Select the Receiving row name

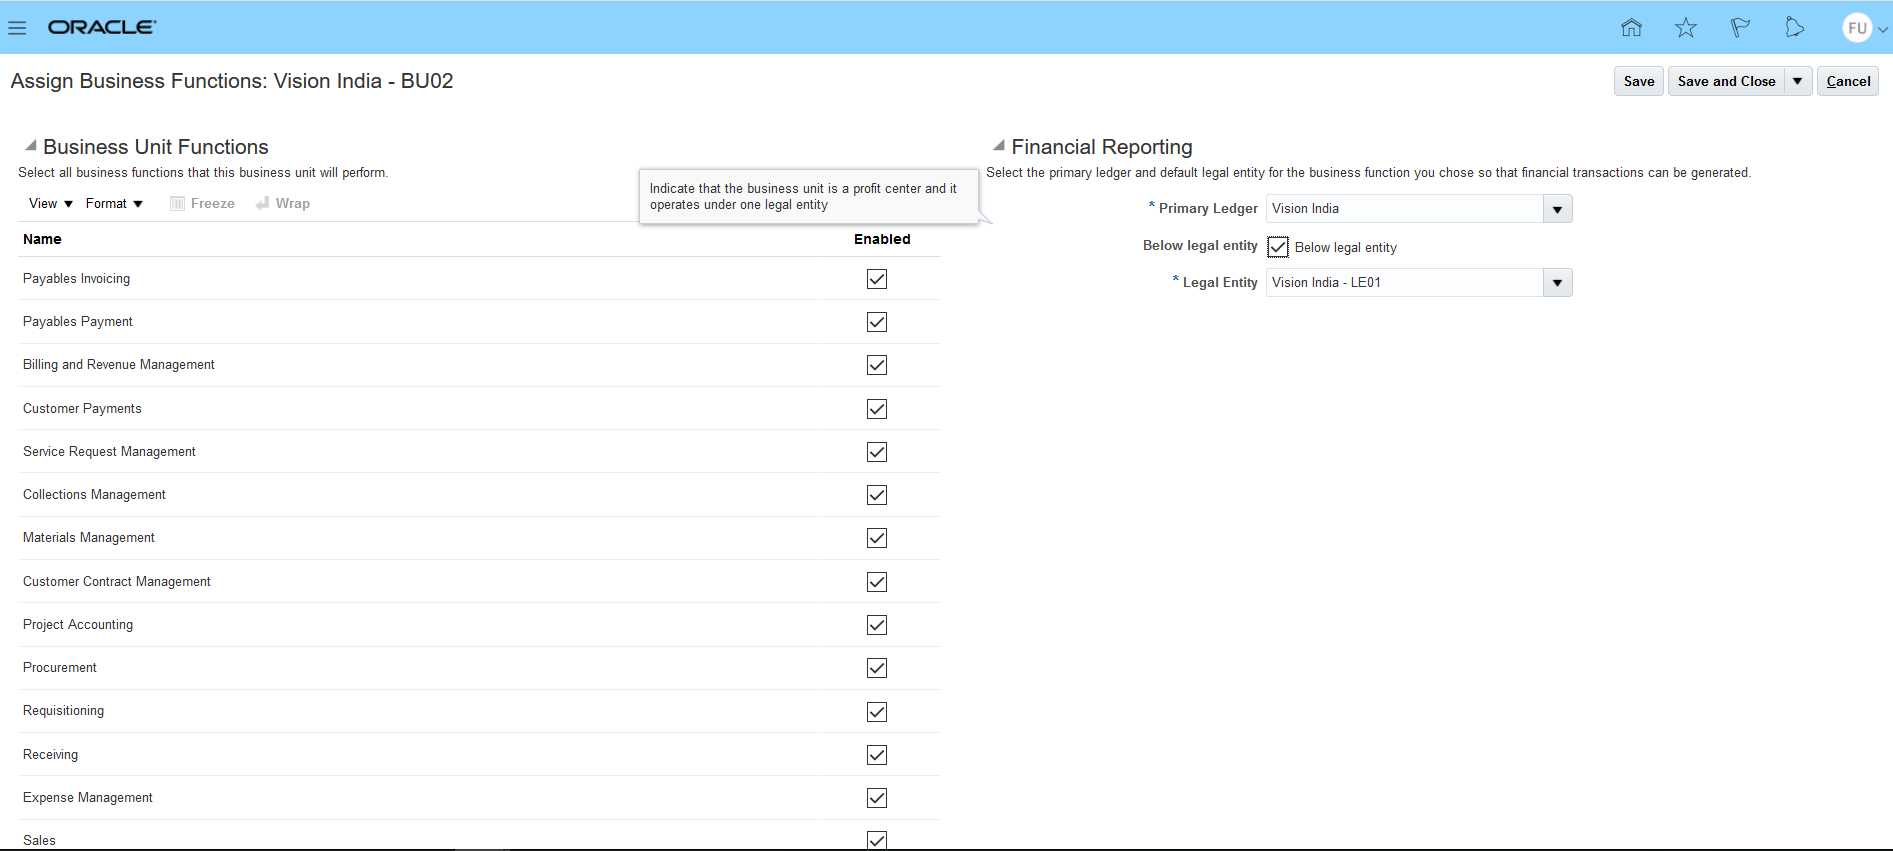click(x=50, y=755)
